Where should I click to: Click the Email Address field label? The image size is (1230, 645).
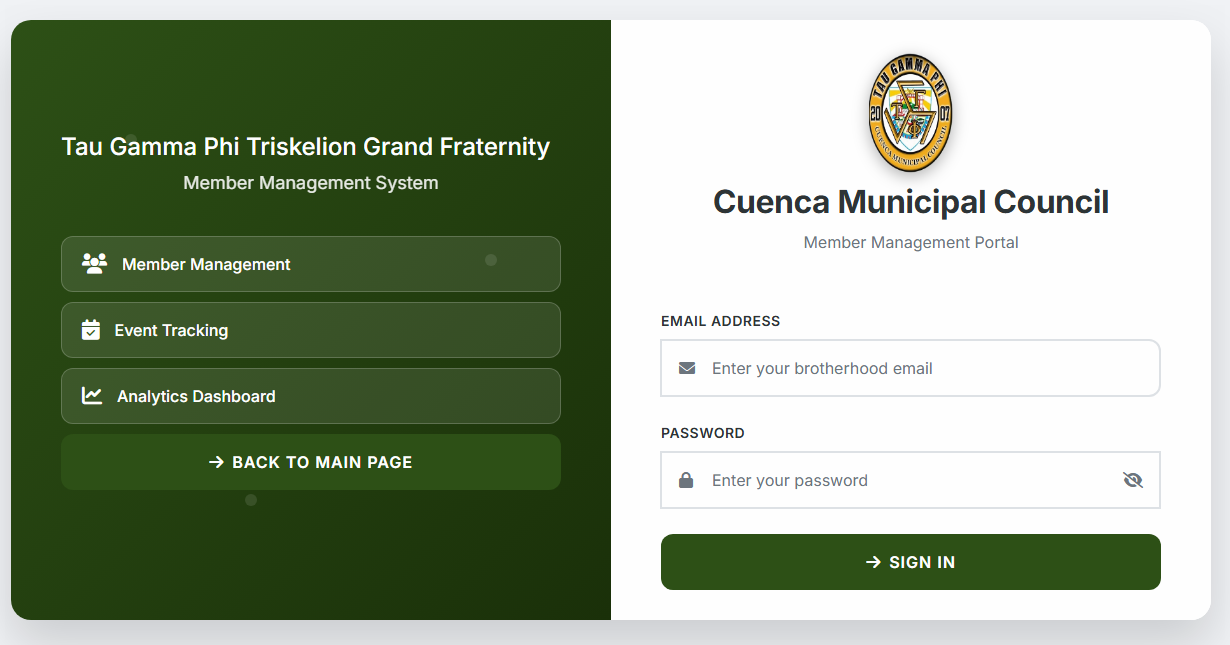coord(720,321)
